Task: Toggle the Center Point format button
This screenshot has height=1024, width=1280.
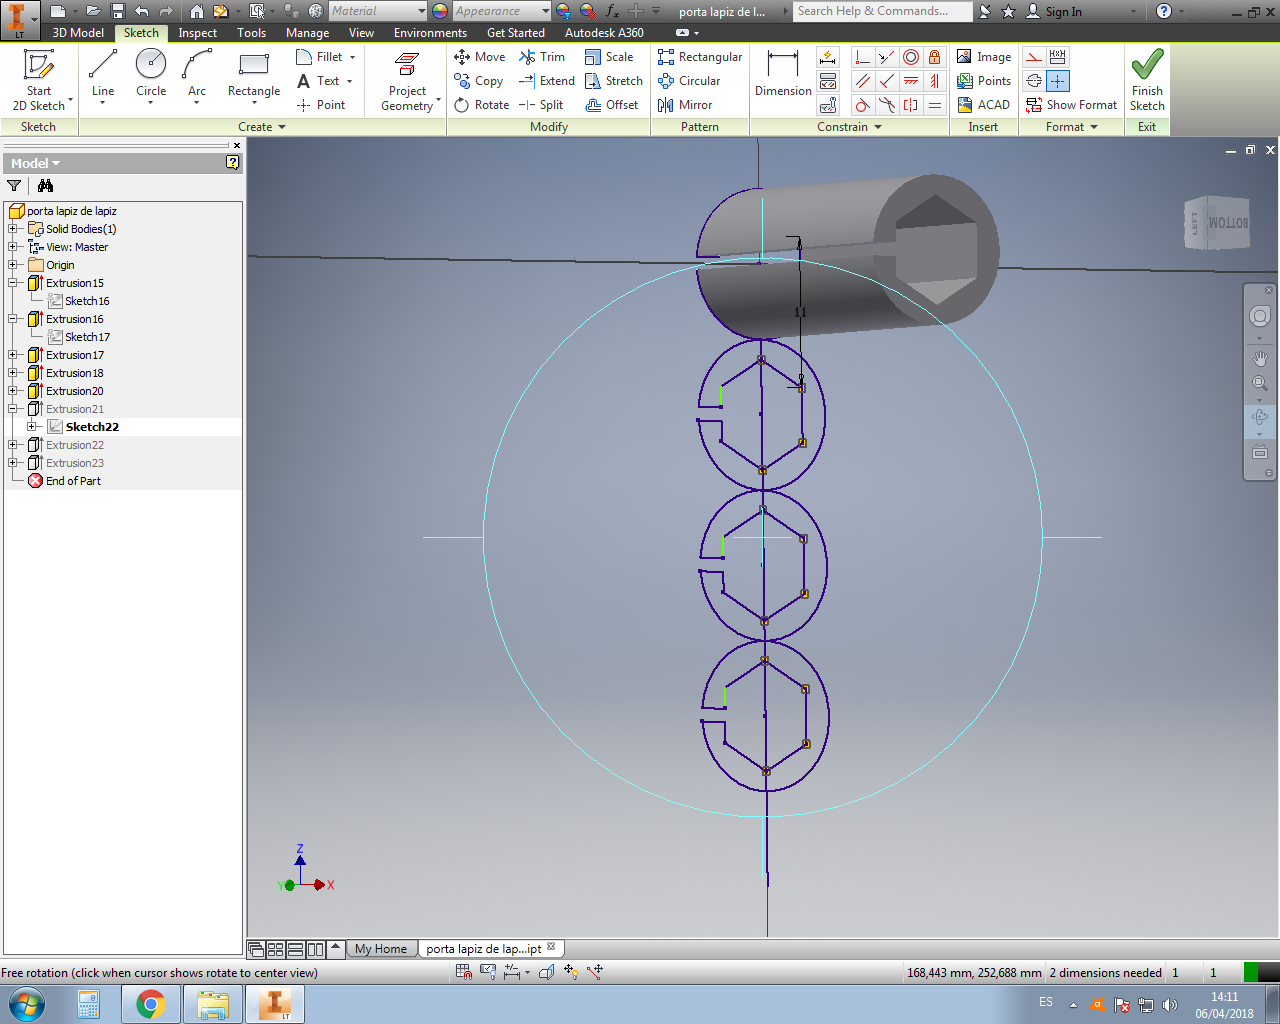Action: point(1057,81)
